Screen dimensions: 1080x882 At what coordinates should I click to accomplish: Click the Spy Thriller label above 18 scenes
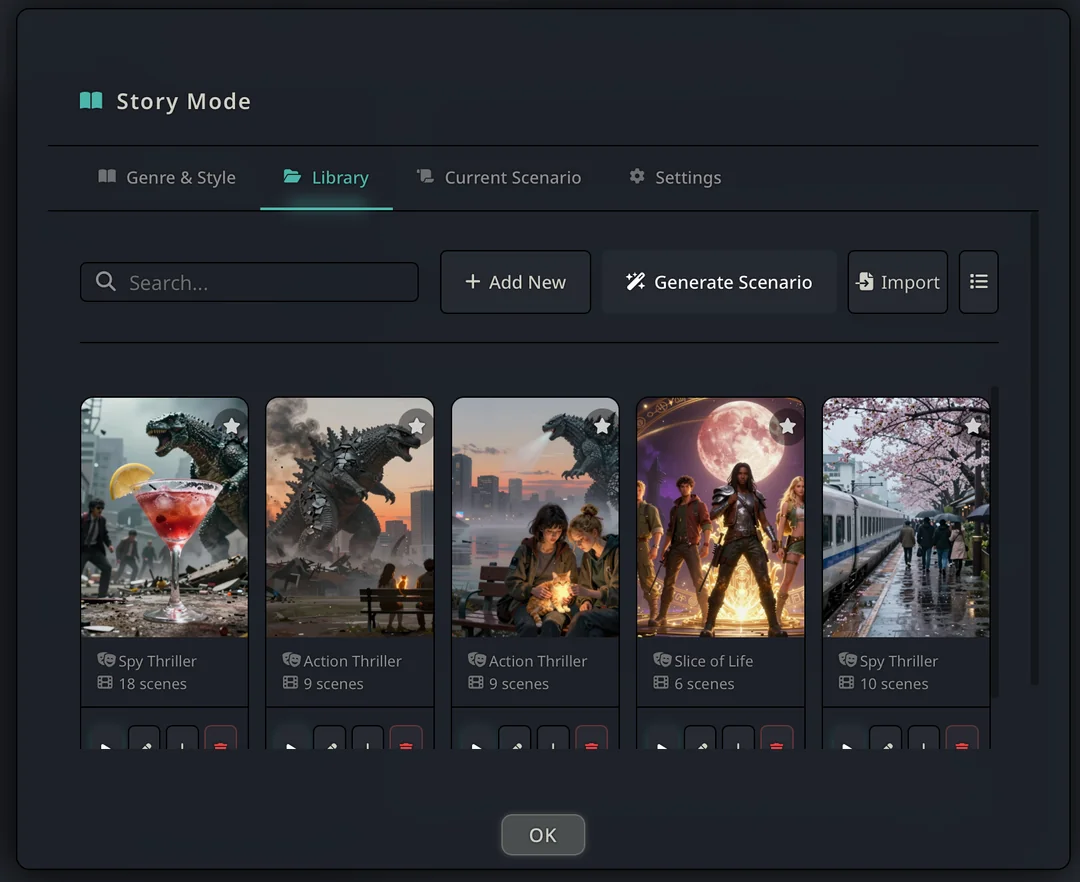pos(157,661)
